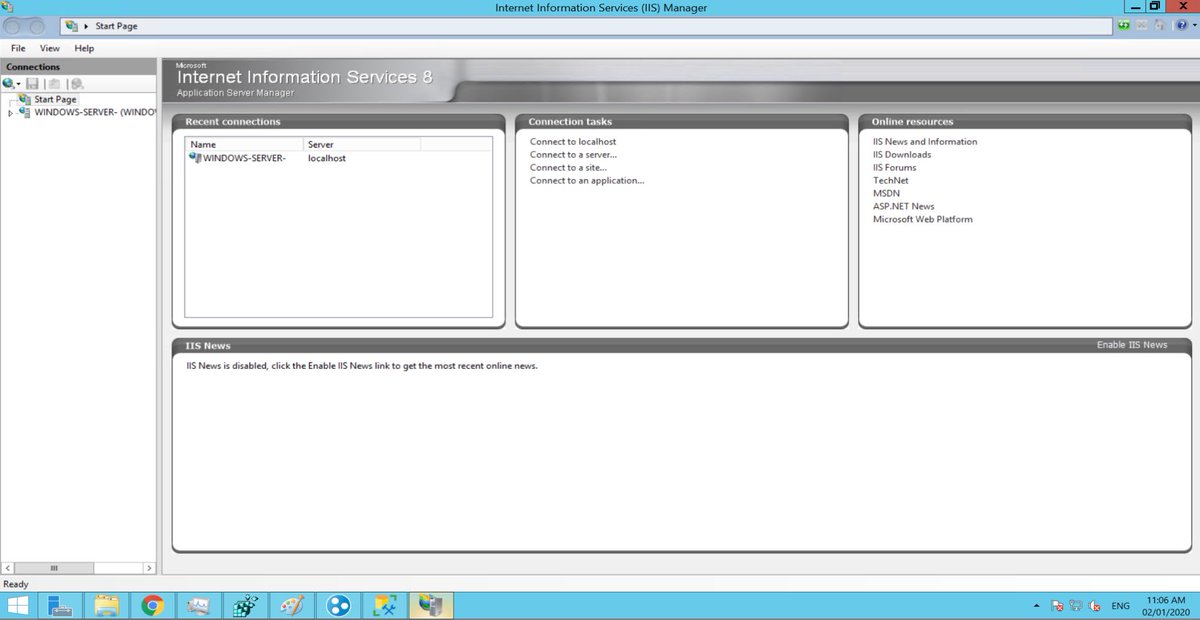Launch Google Chrome from the taskbar
The image size is (1200, 620).
pos(152,605)
